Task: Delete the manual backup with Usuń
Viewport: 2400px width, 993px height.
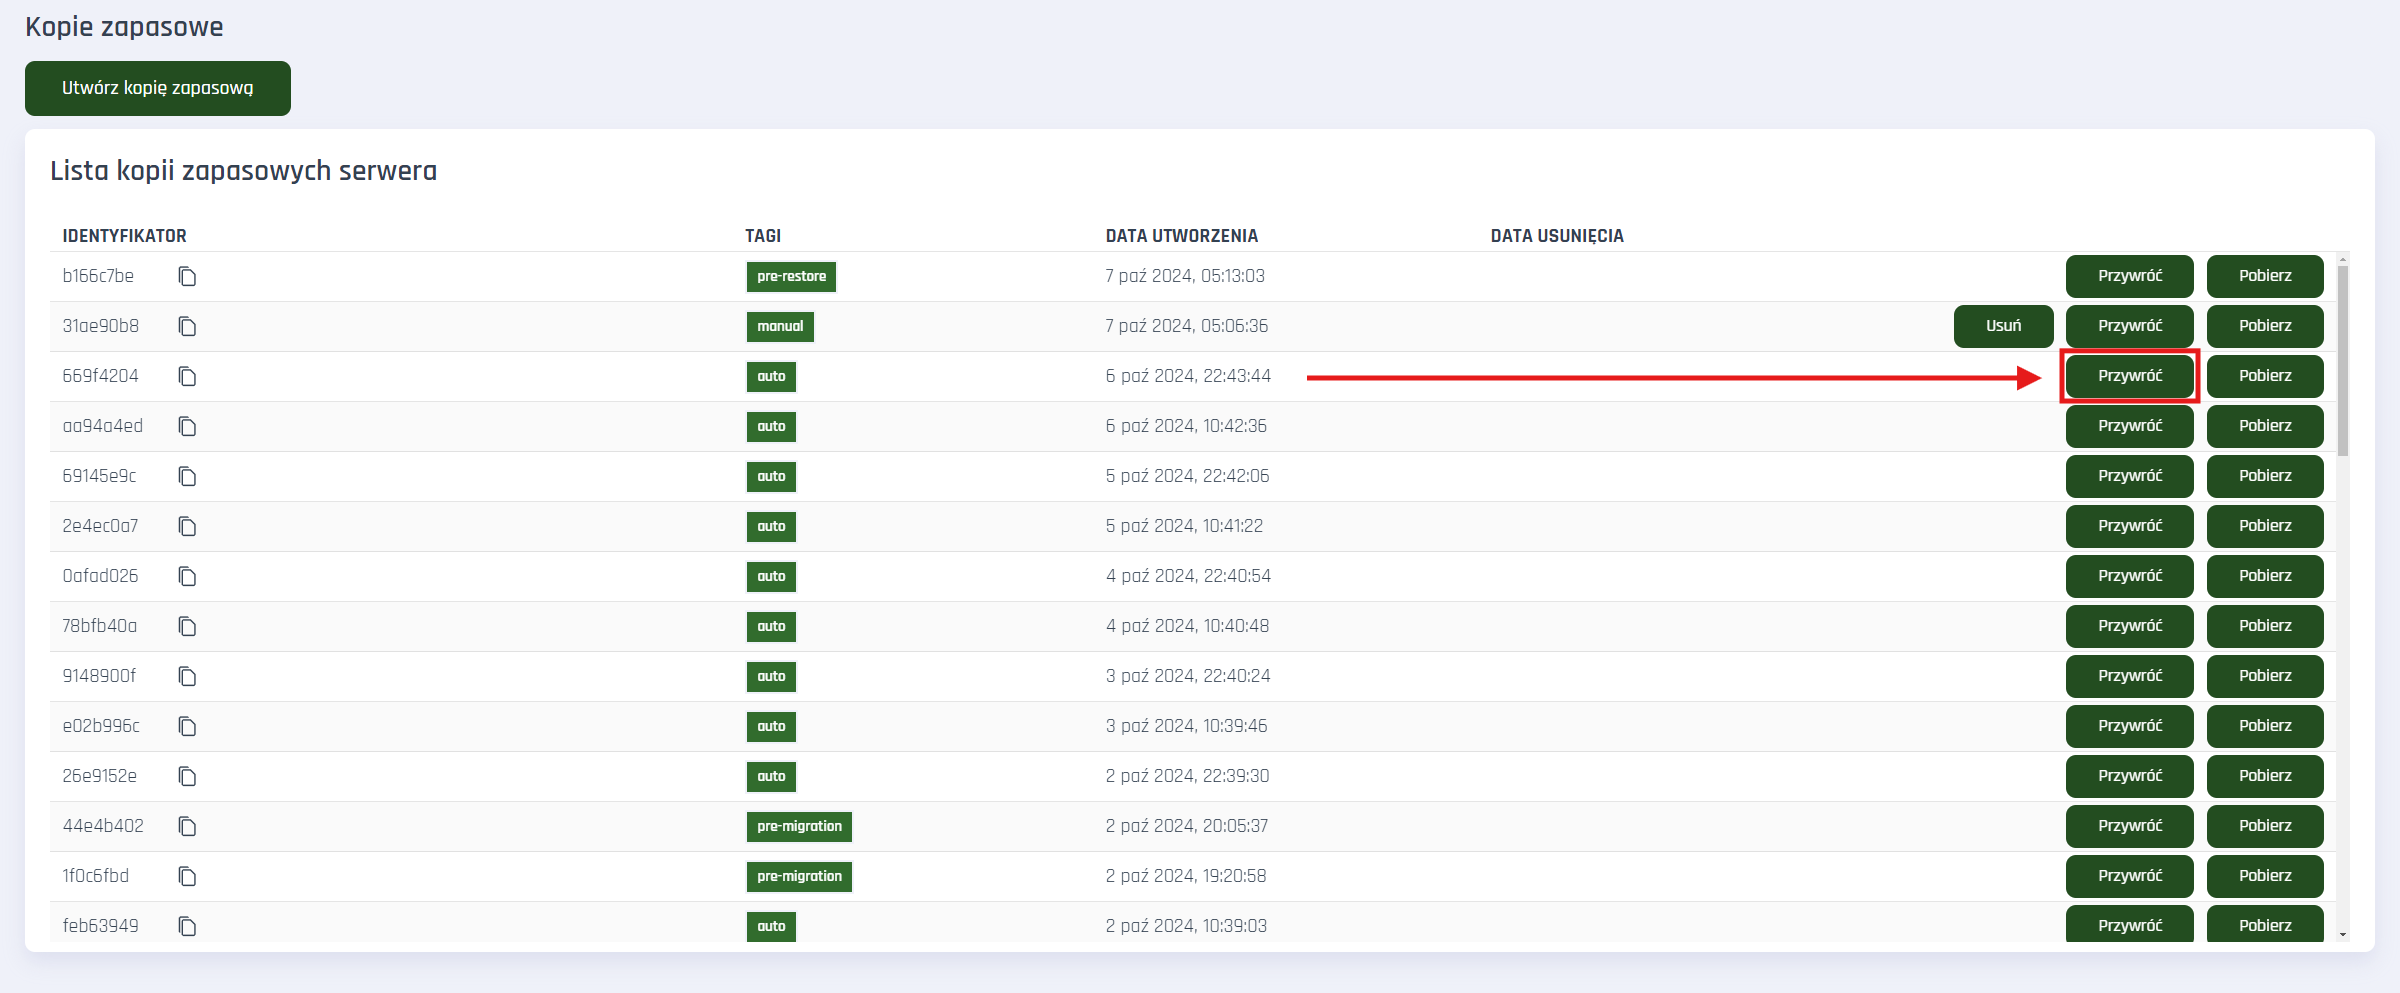Action: click(x=2003, y=326)
